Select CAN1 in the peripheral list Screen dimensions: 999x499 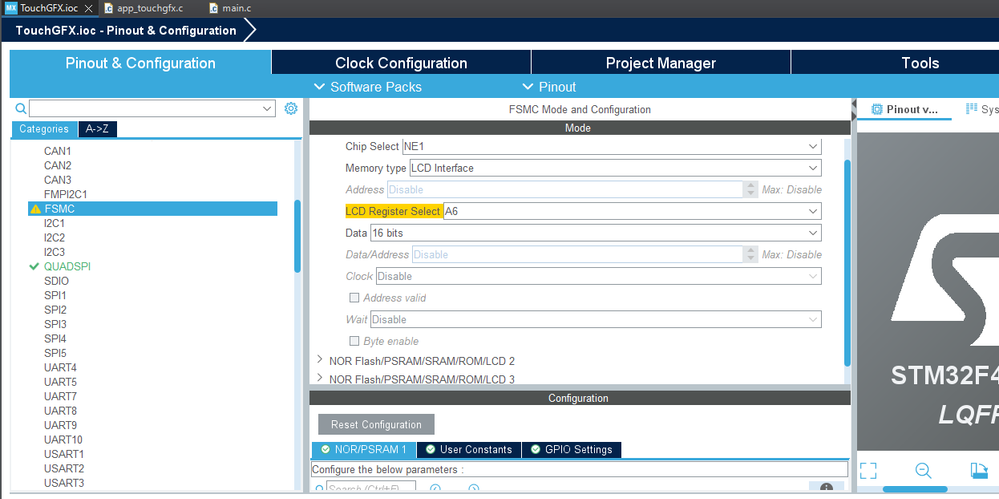pyautogui.click(x=57, y=151)
